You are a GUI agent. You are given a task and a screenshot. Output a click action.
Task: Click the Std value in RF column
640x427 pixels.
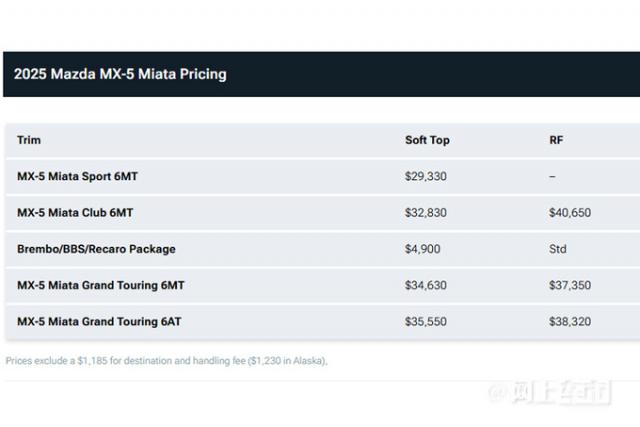point(558,249)
